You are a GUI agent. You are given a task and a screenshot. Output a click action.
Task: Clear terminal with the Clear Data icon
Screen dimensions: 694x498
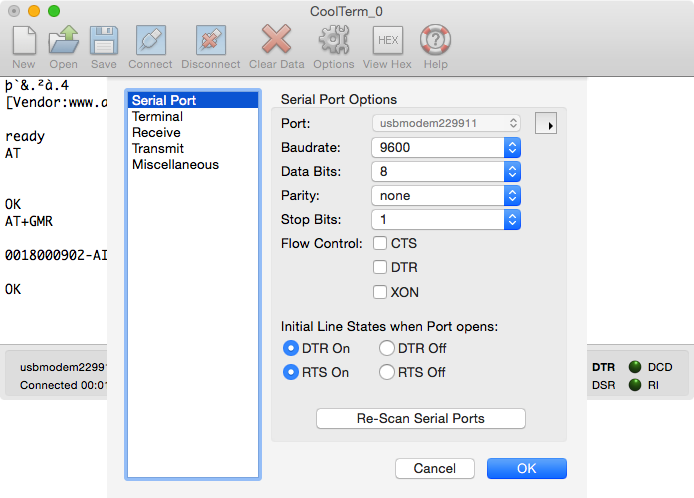tap(276, 39)
